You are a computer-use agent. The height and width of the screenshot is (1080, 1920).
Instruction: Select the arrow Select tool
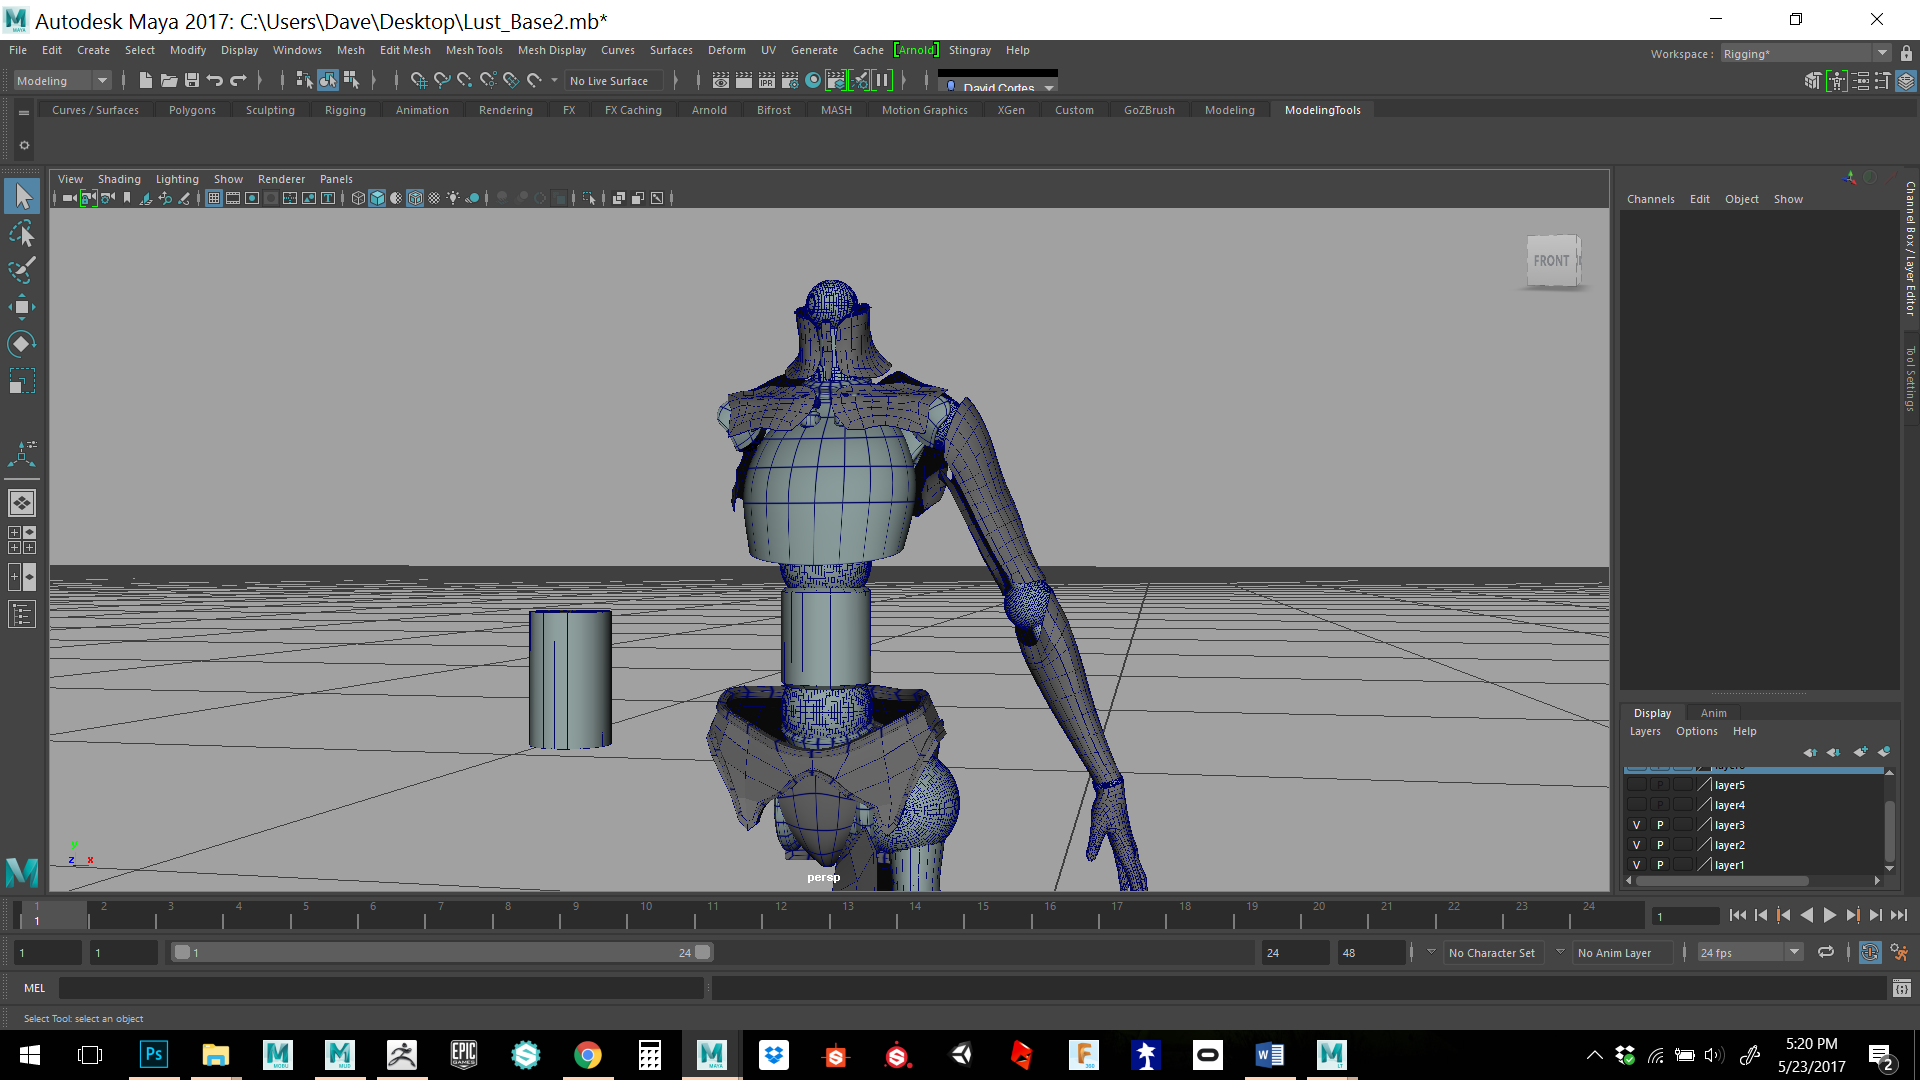point(22,196)
